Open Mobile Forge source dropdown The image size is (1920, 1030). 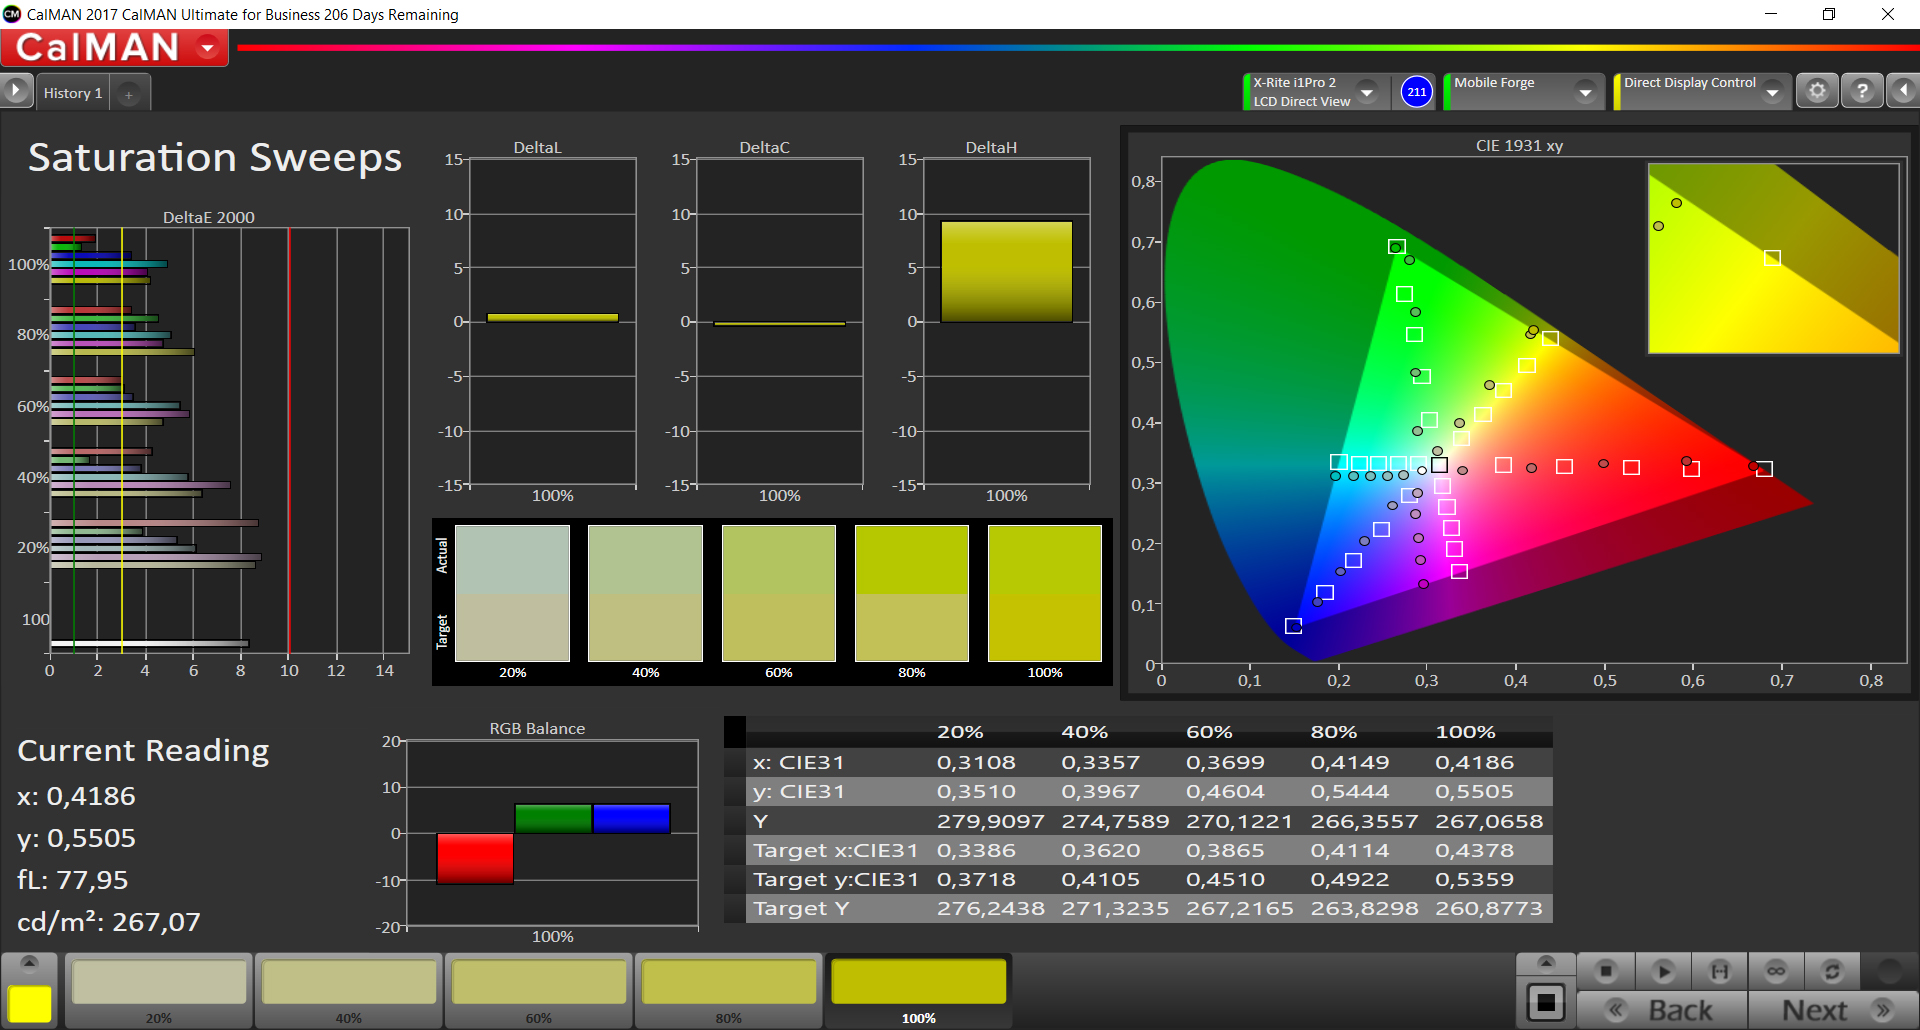coord(1585,92)
